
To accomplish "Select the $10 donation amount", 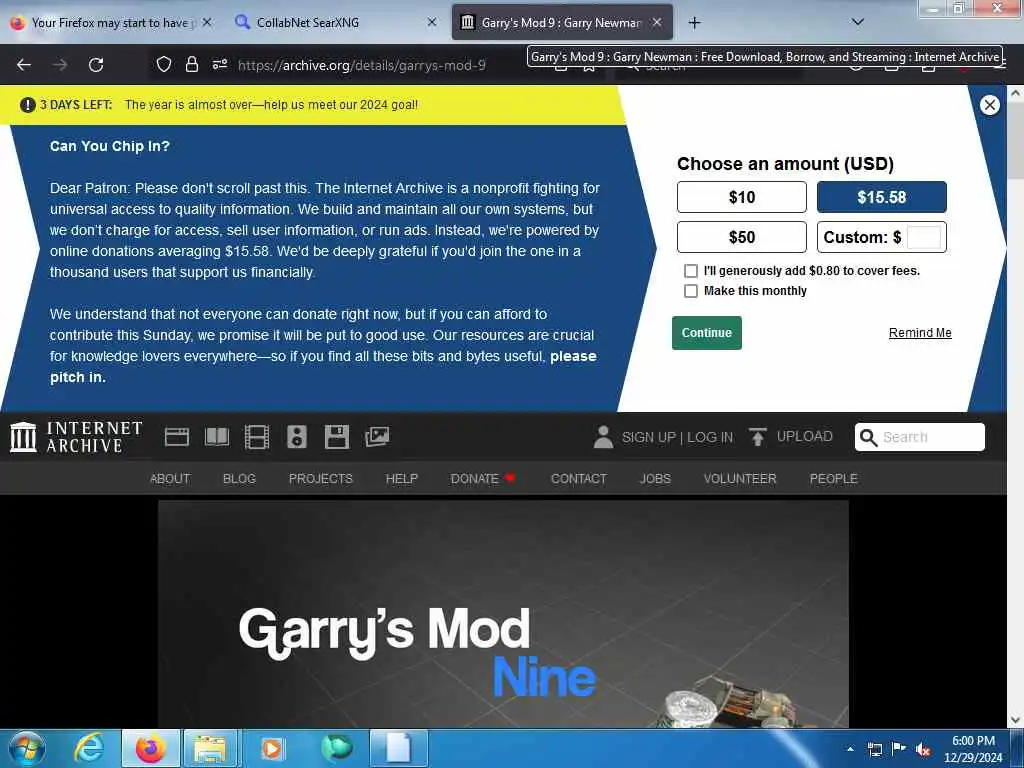I will click(742, 197).
